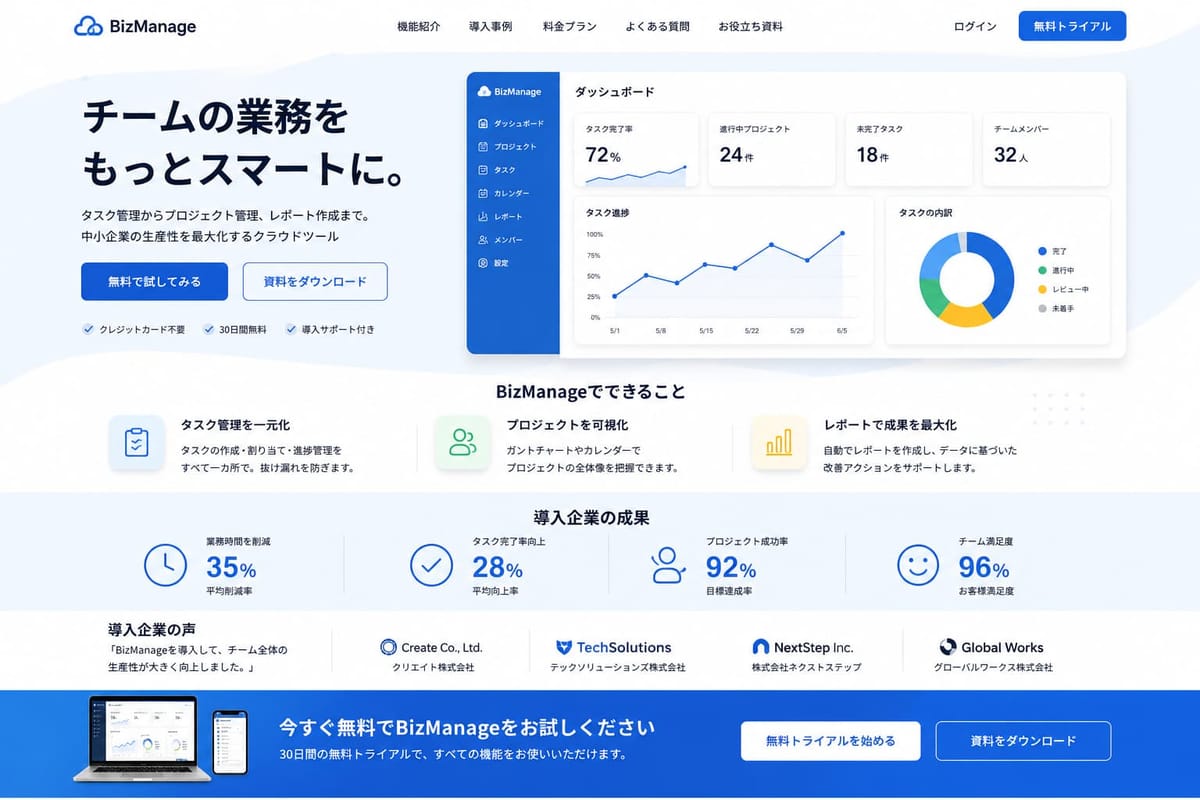Click the NextStep Inc. logo

[x=803, y=647]
